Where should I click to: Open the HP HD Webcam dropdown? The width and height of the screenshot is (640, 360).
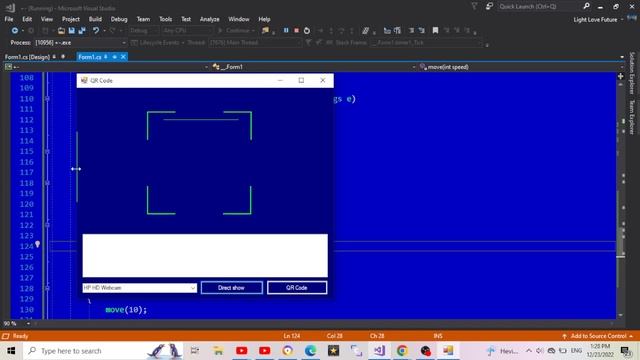pos(193,288)
